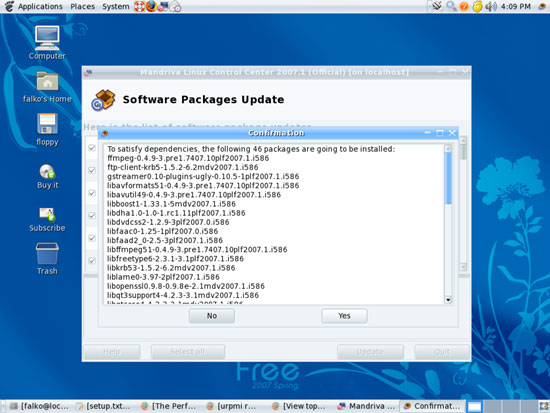Click the Mandriva Control Center window menu icon
The image size is (550, 413).
[88, 73]
